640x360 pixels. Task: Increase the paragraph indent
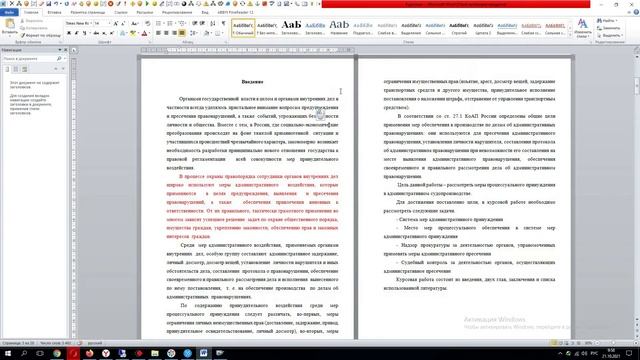pyautogui.click(x=202, y=24)
